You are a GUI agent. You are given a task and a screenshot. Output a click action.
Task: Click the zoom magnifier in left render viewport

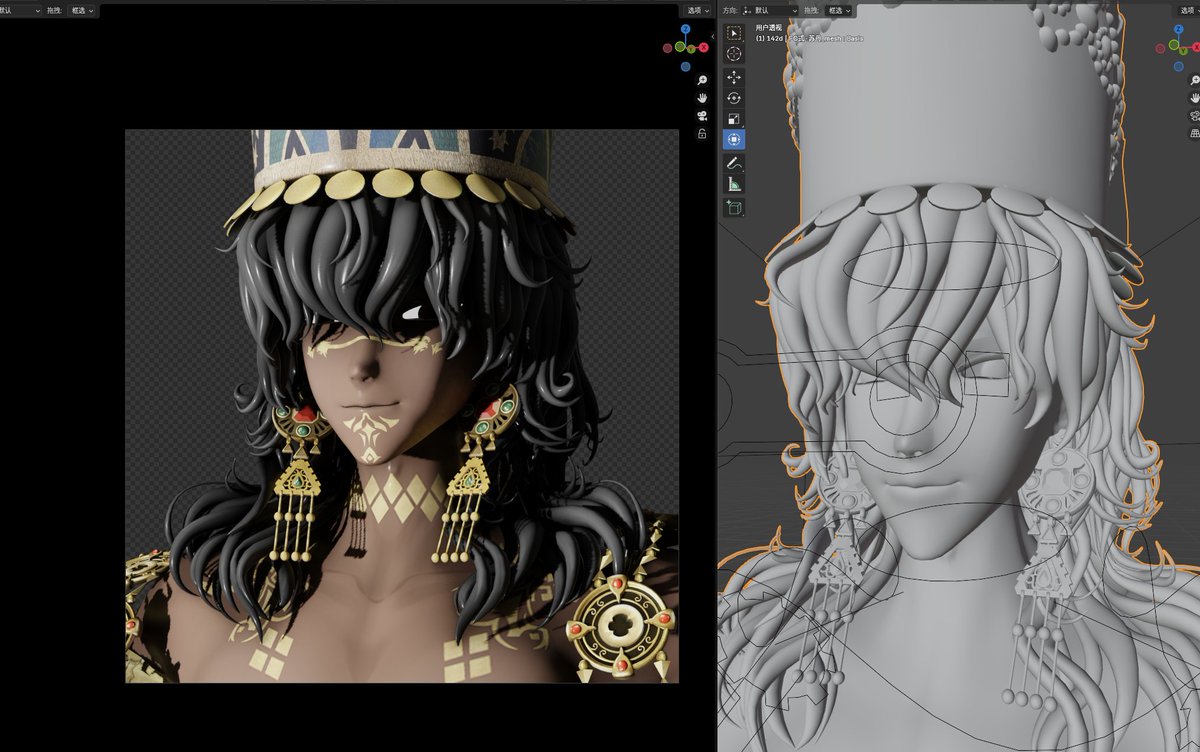tap(703, 80)
